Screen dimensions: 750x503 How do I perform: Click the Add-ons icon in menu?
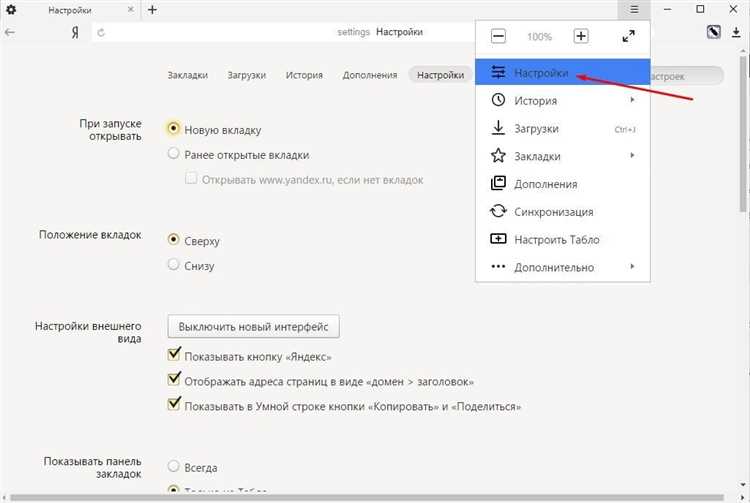click(x=498, y=183)
